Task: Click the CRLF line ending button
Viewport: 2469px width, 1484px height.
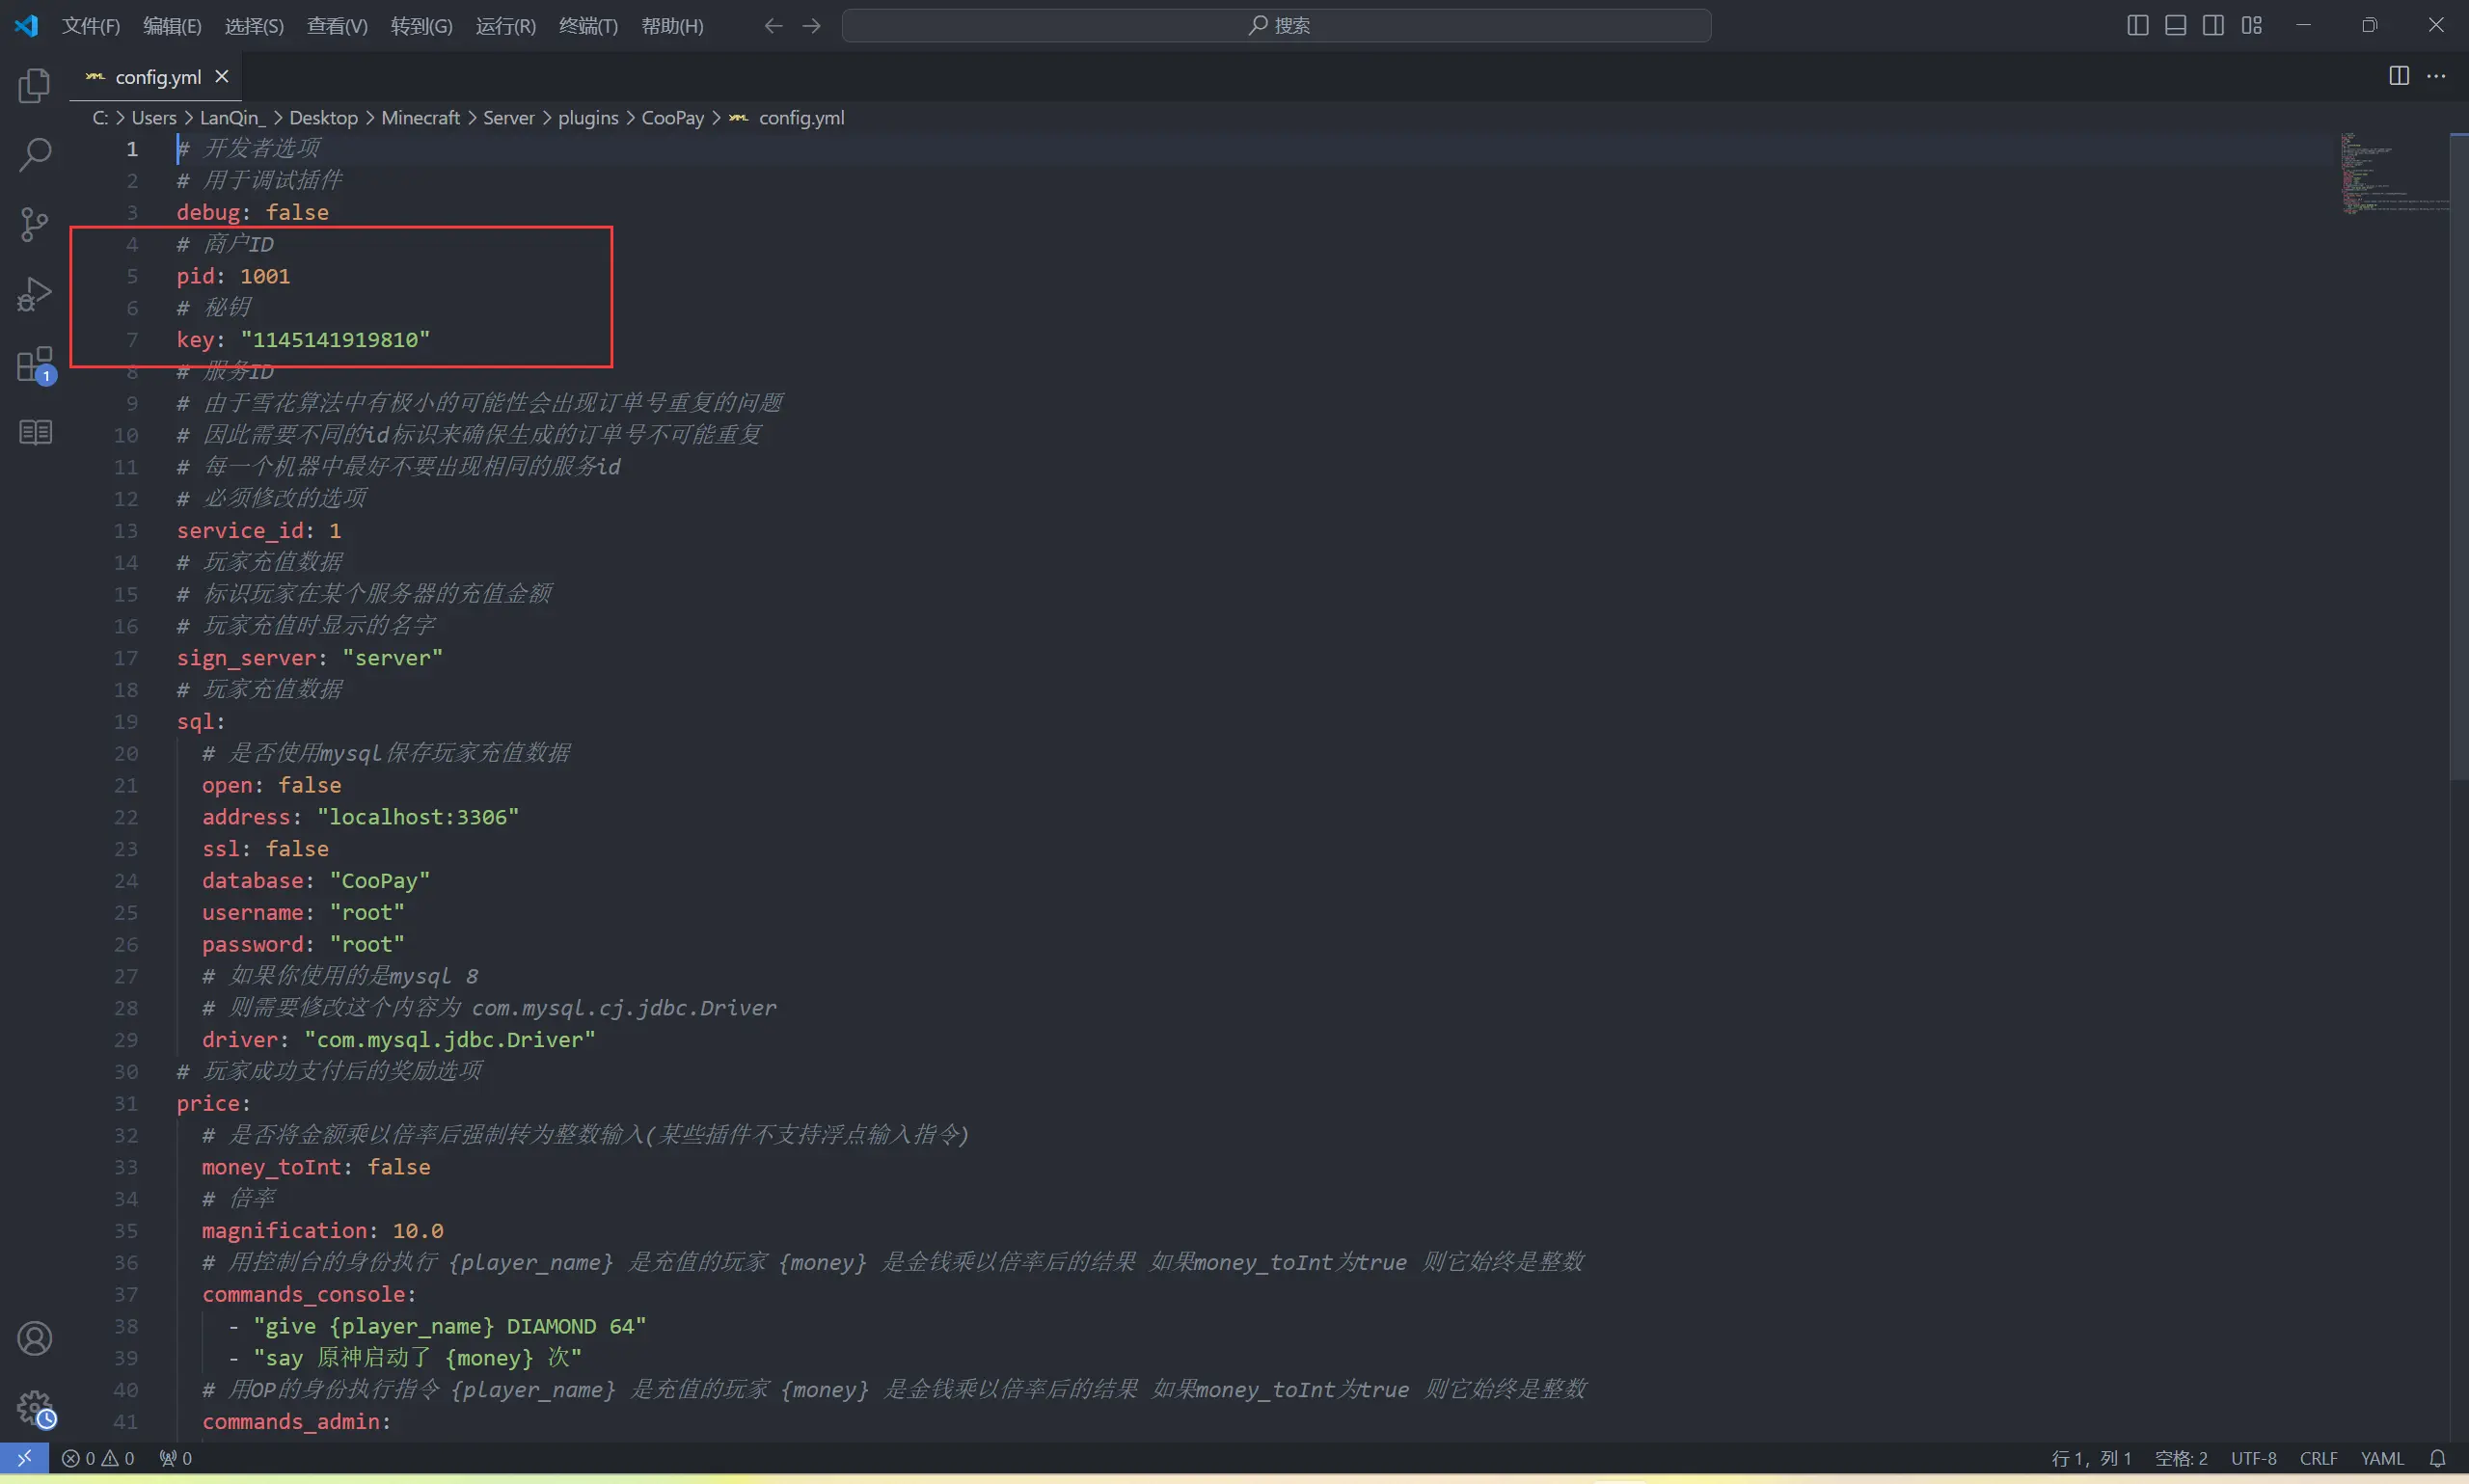Action: pyautogui.click(x=2318, y=1458)
